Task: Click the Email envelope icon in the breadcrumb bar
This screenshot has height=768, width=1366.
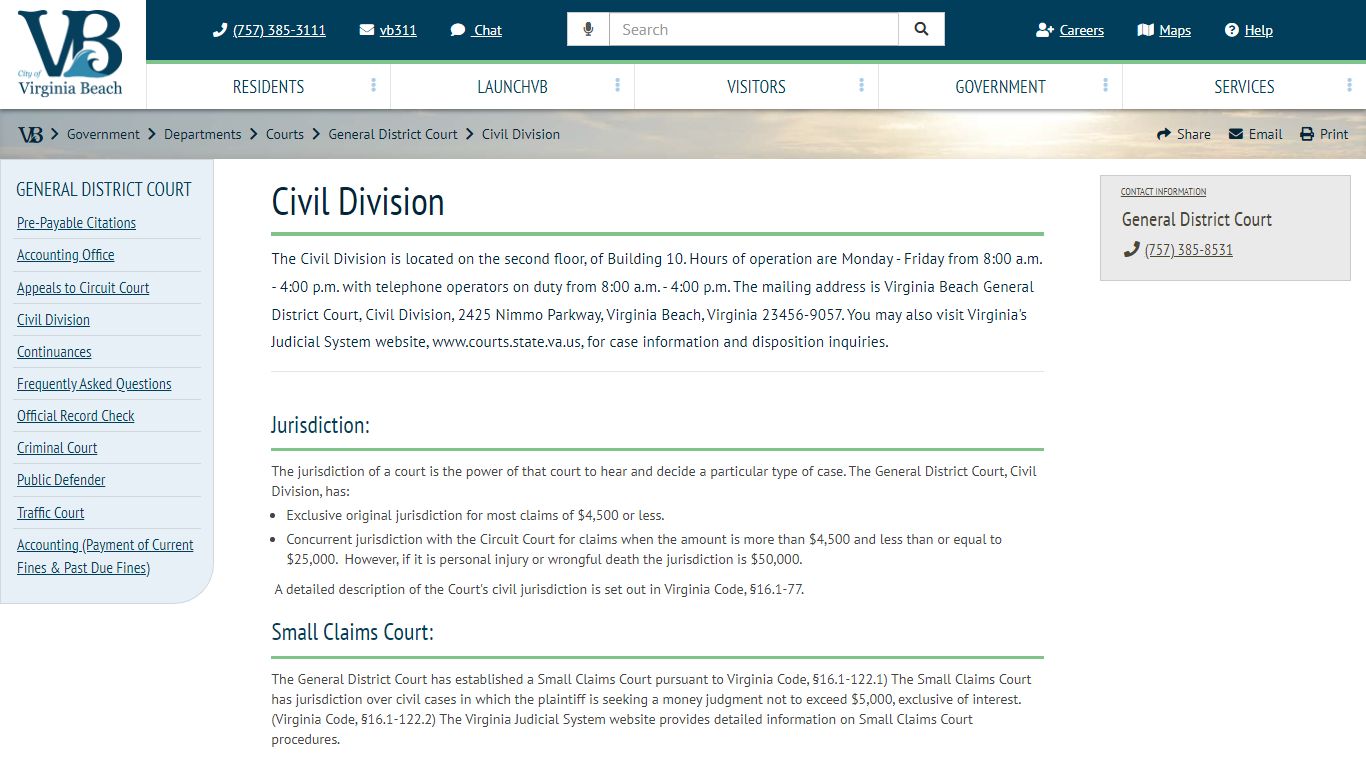Action: tap(1236, 134)
